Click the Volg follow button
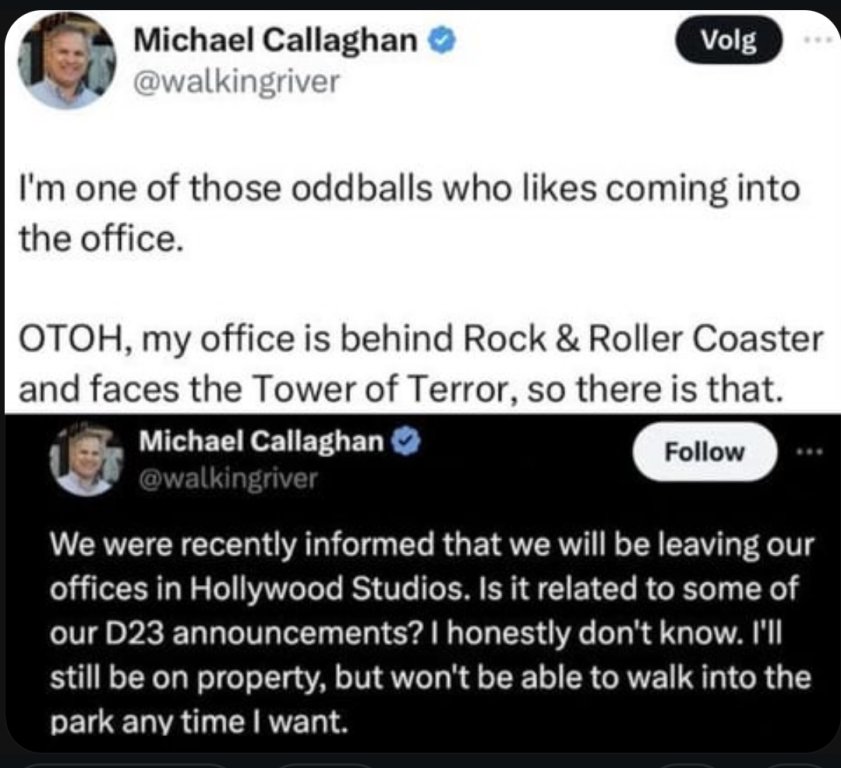 click(x=728, y=40)
